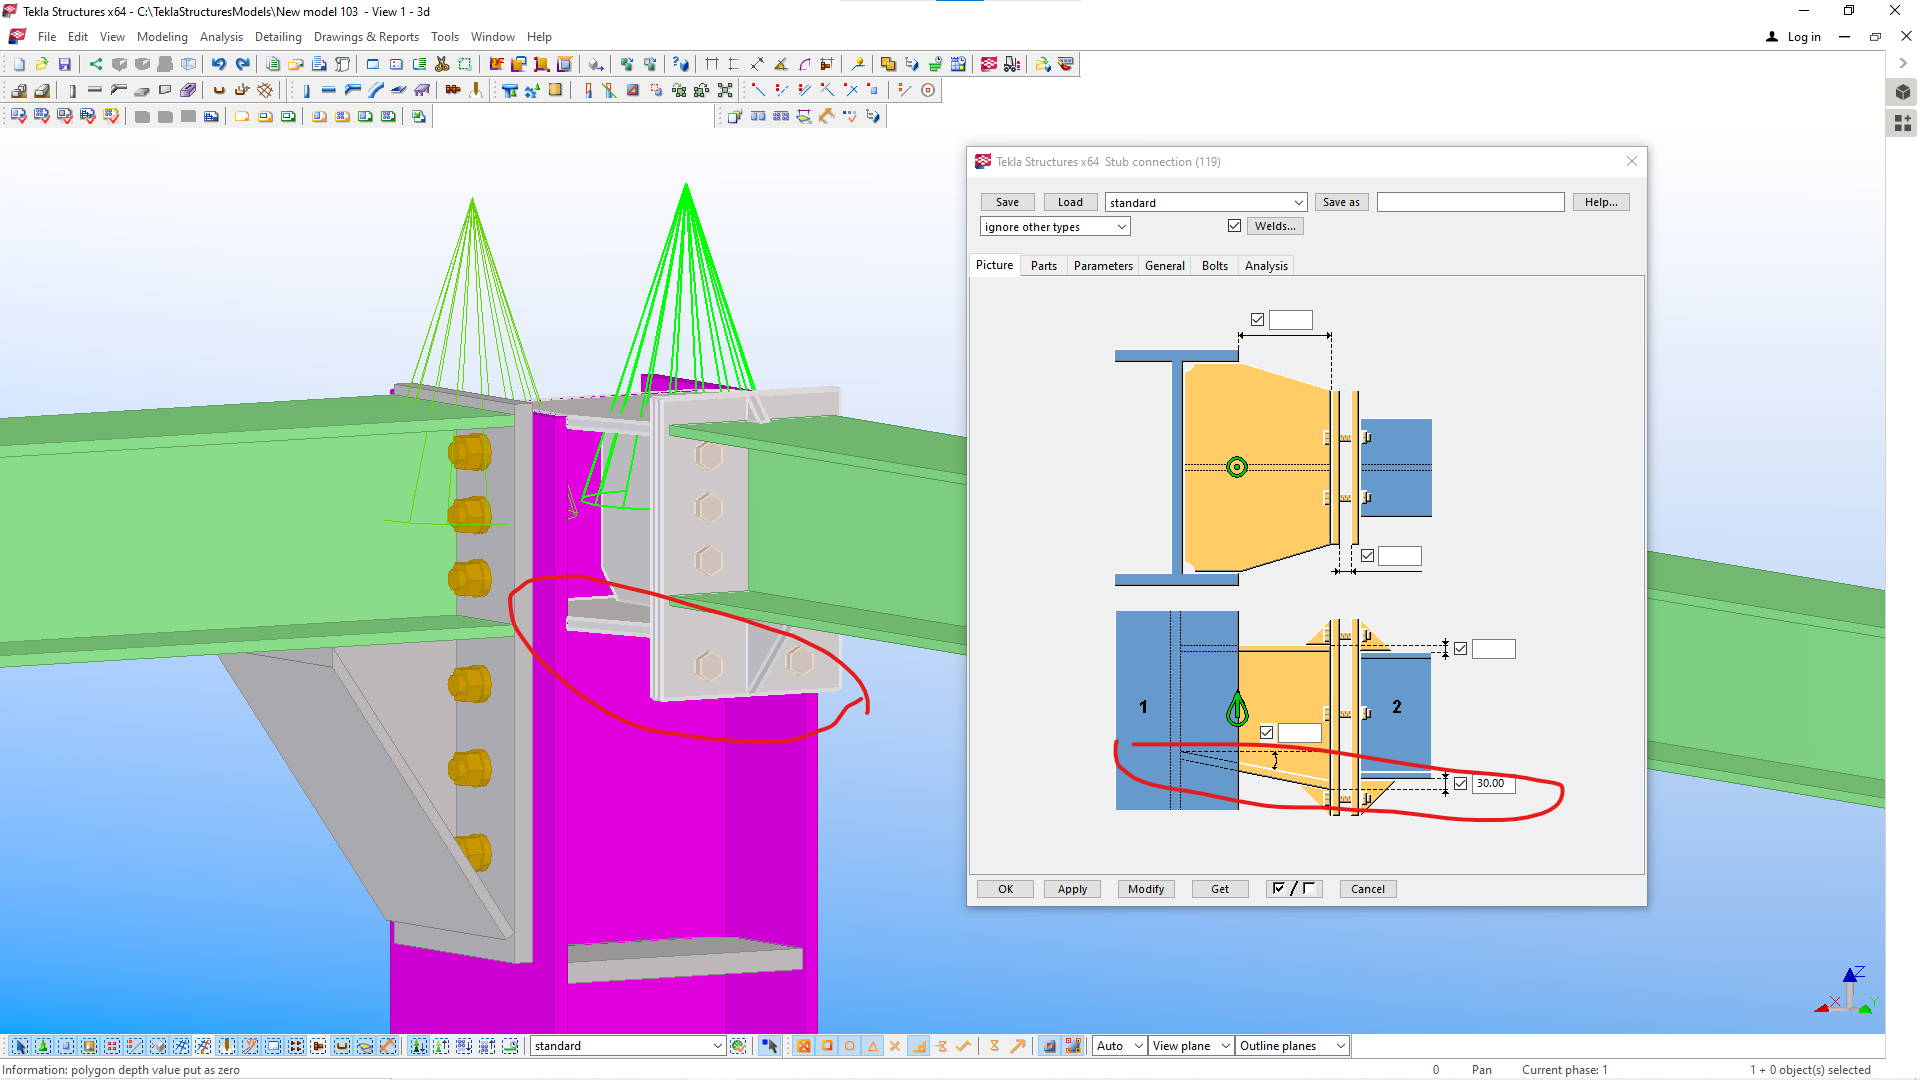The width and height of the screenshot is (1920, 1080).
Task: Click the Create bolts tool icon
Action: (453, 90)
